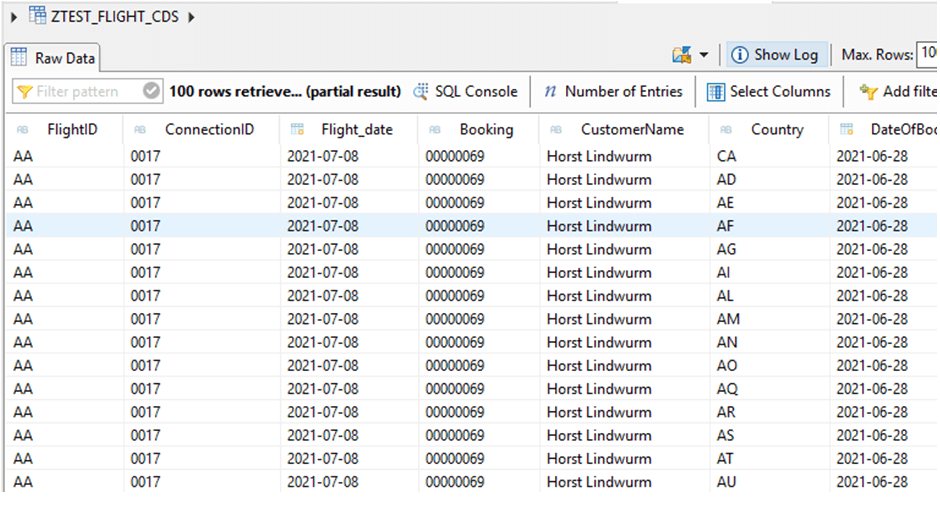940x511 pixels.
Task: Switch to the Raw Data tab
Action: pos(52,58)
